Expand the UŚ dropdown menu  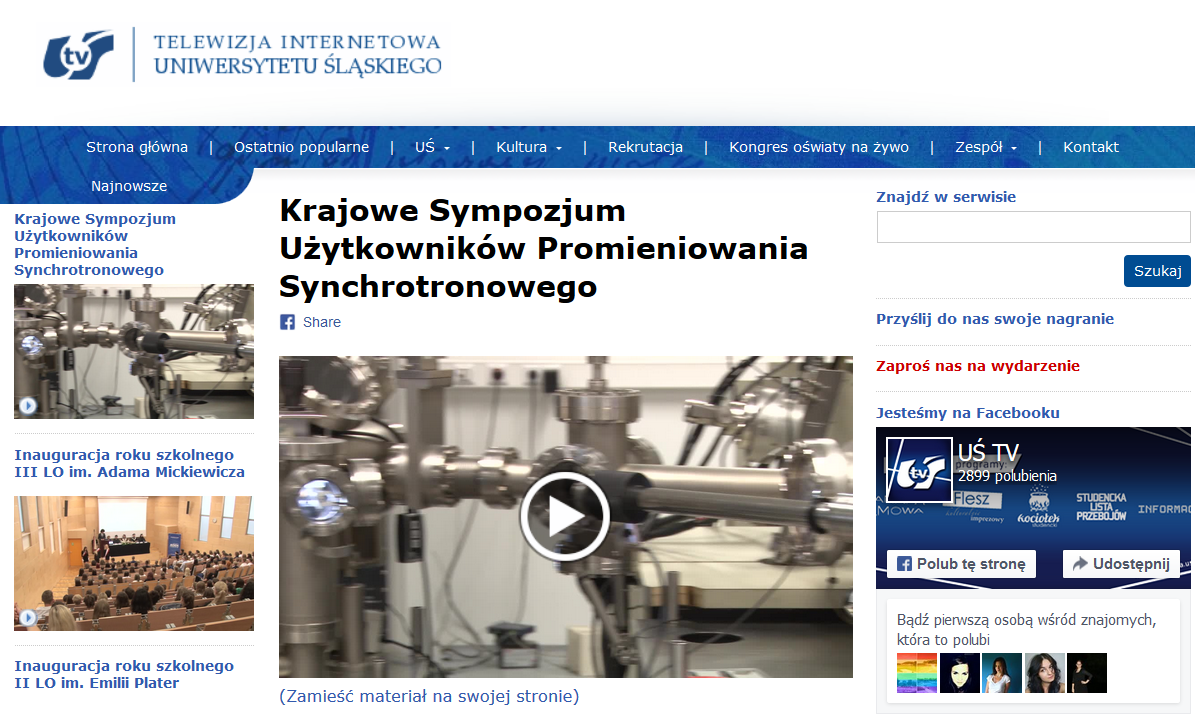[432, 147]
